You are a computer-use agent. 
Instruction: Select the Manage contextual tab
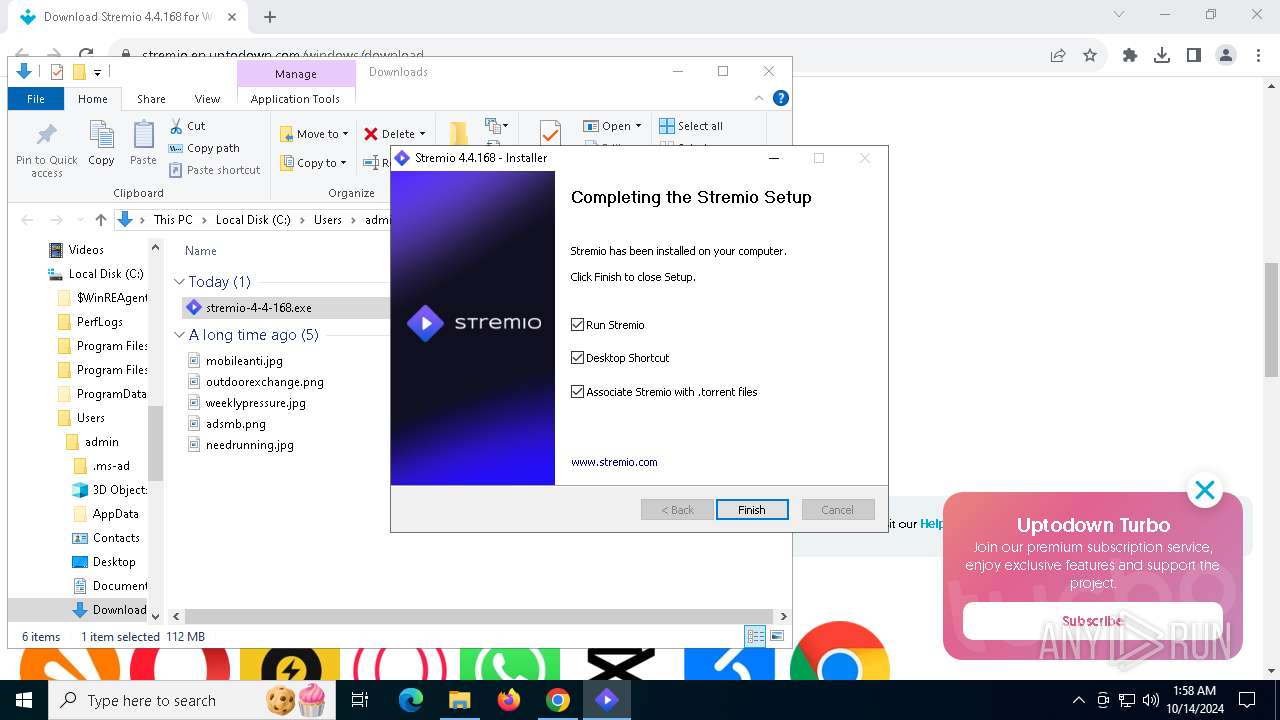click(296, 74)
